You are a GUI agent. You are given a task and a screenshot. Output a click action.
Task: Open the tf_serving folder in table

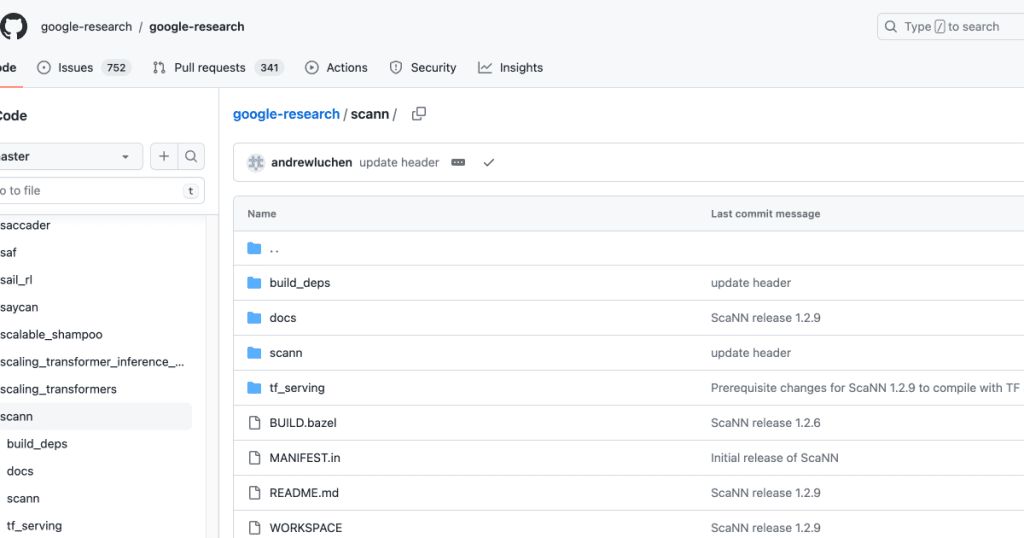pyautogui.click(x=297, y=388)
